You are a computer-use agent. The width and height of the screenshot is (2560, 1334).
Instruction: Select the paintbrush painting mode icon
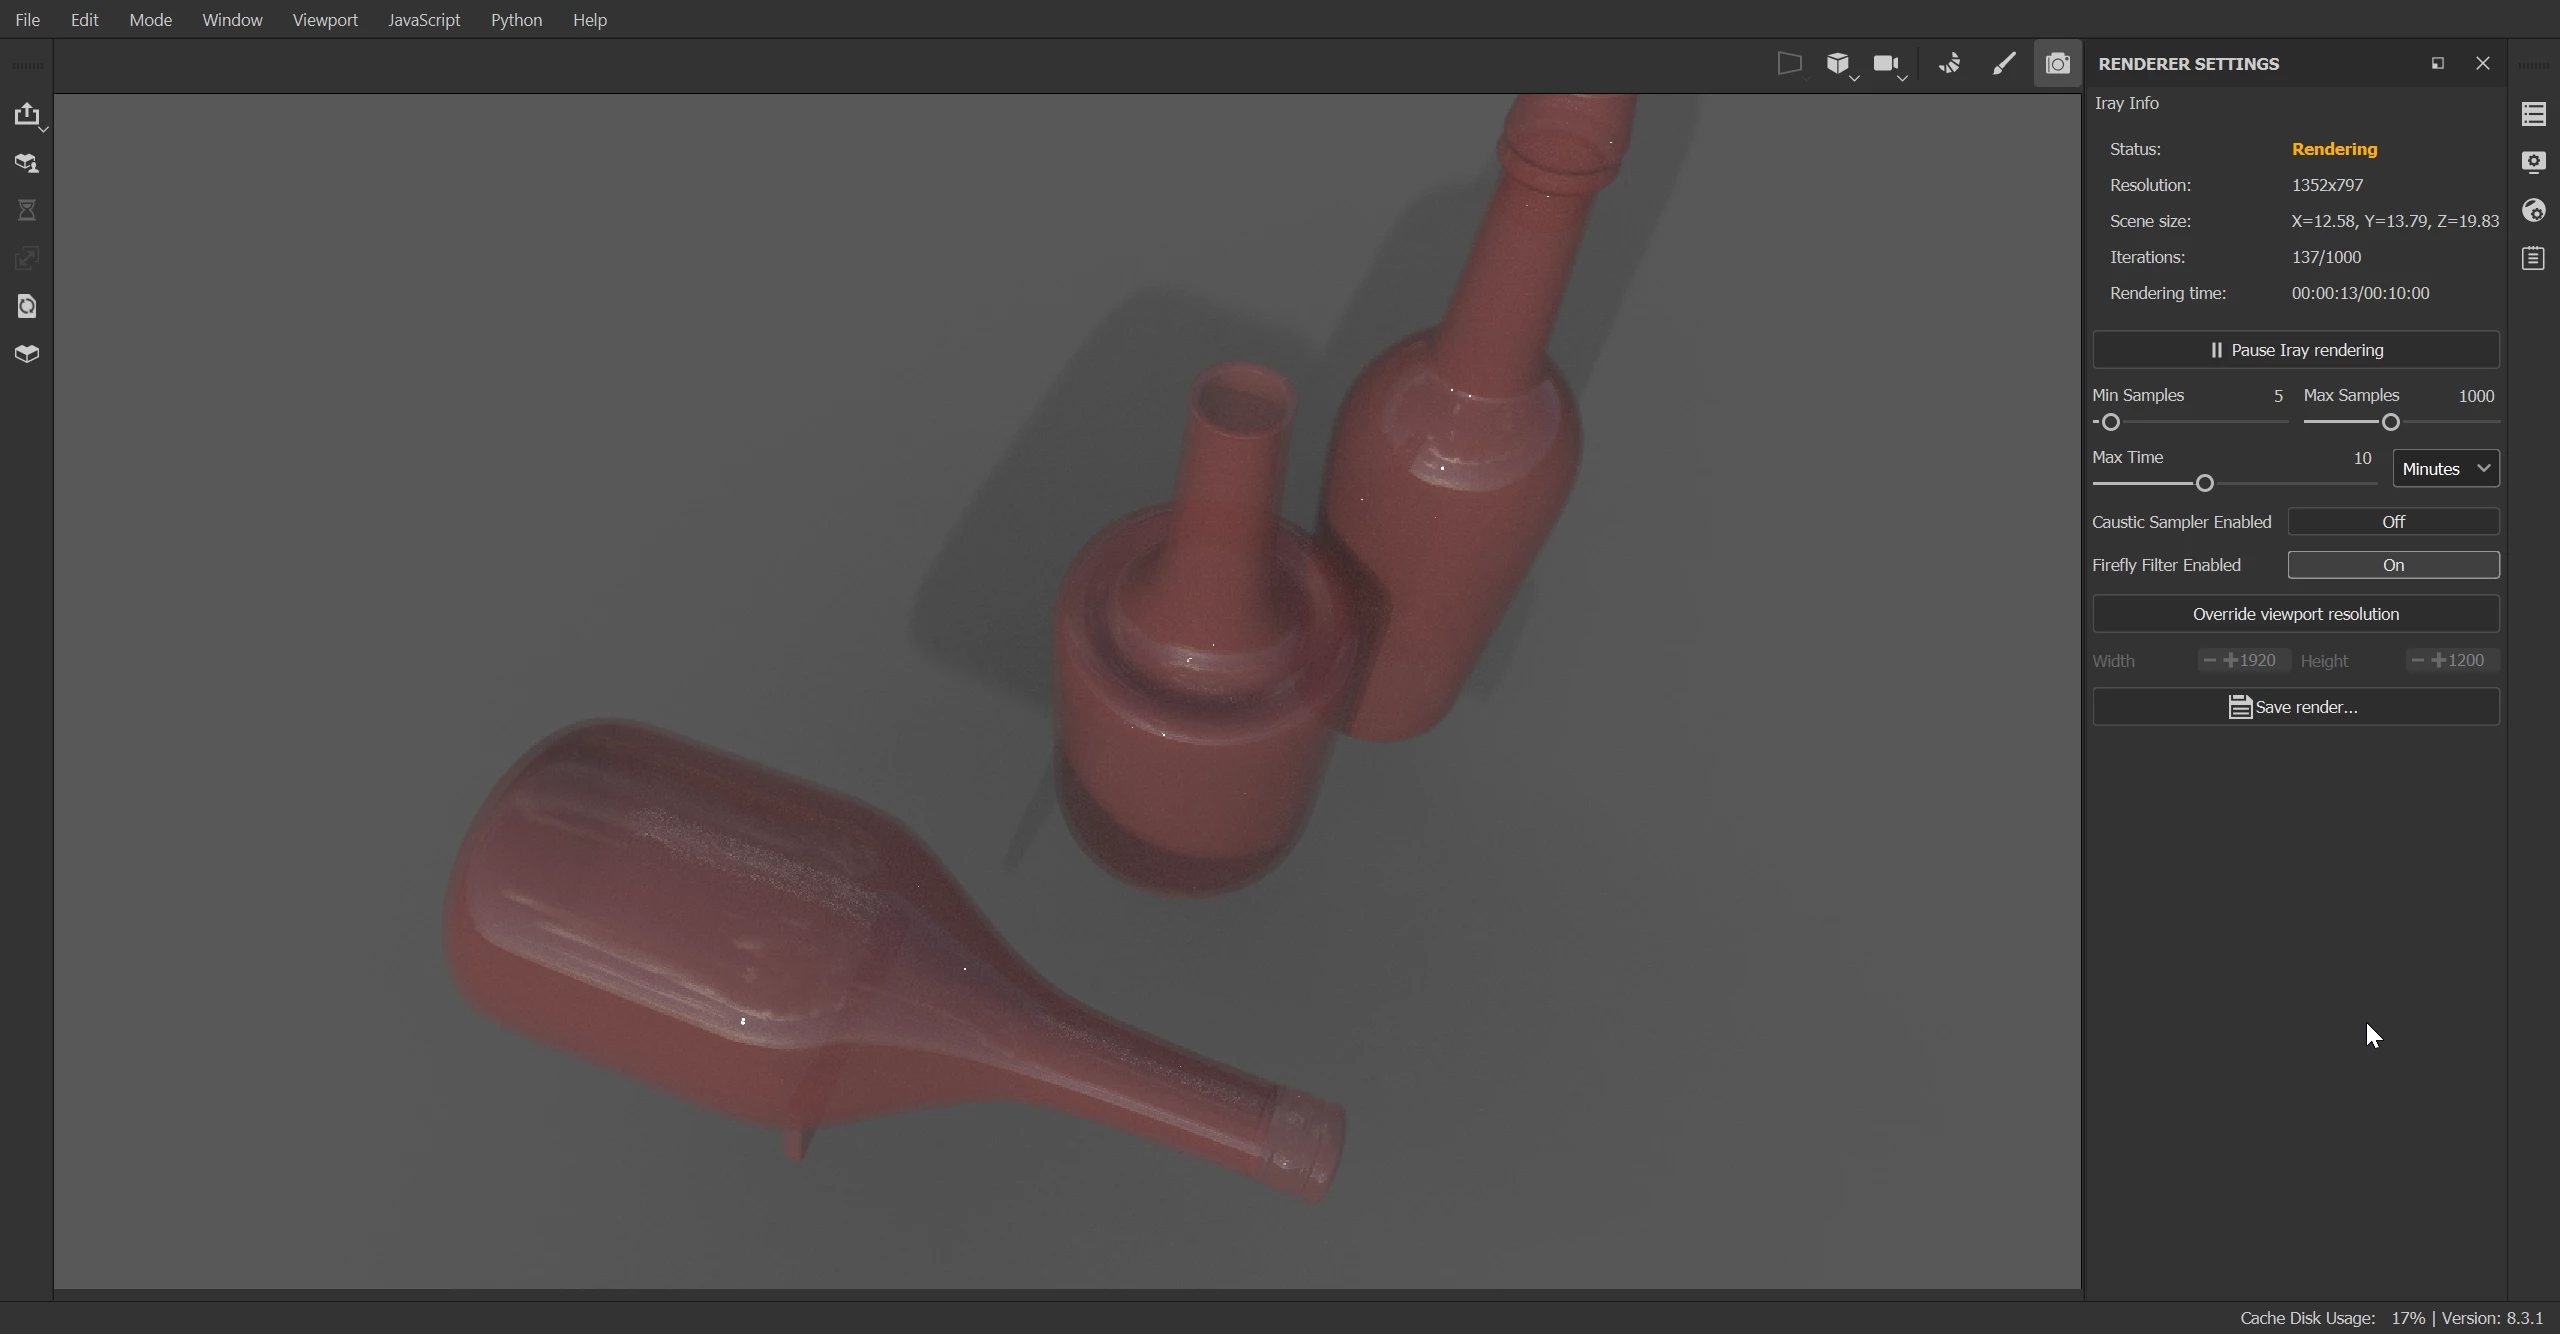[x=2003, y=64]
